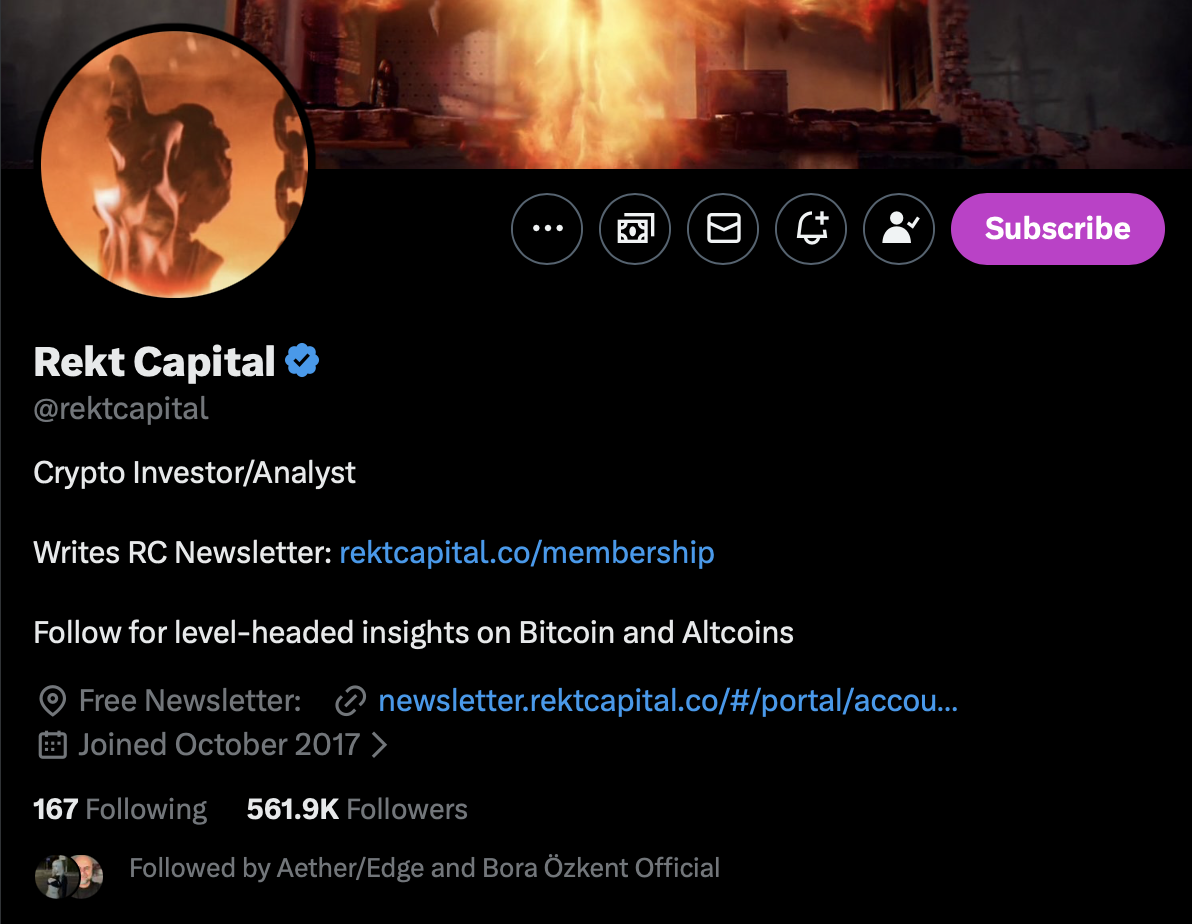Screen dimensions: 1192x924
Task: Click the link chain icon before the newsletter URL
Action: click(x=349, y=700)
